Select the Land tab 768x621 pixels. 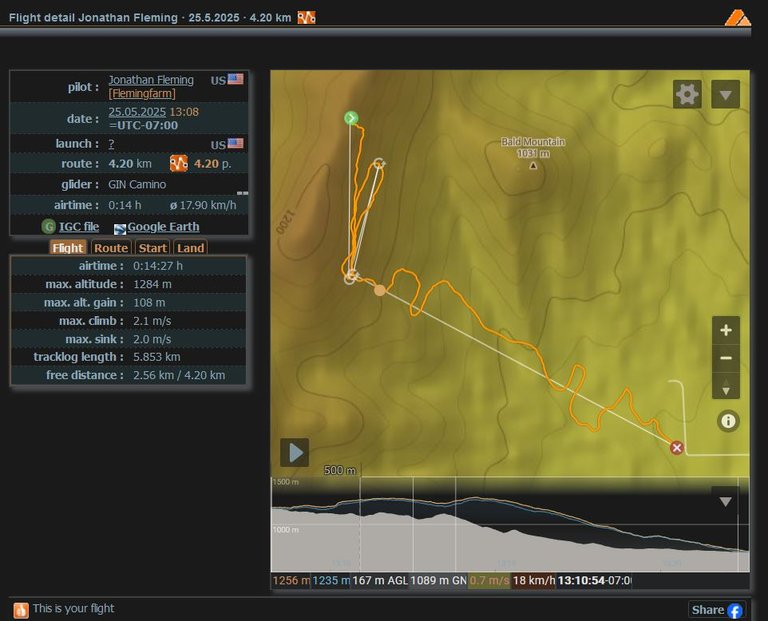point(190,248)
